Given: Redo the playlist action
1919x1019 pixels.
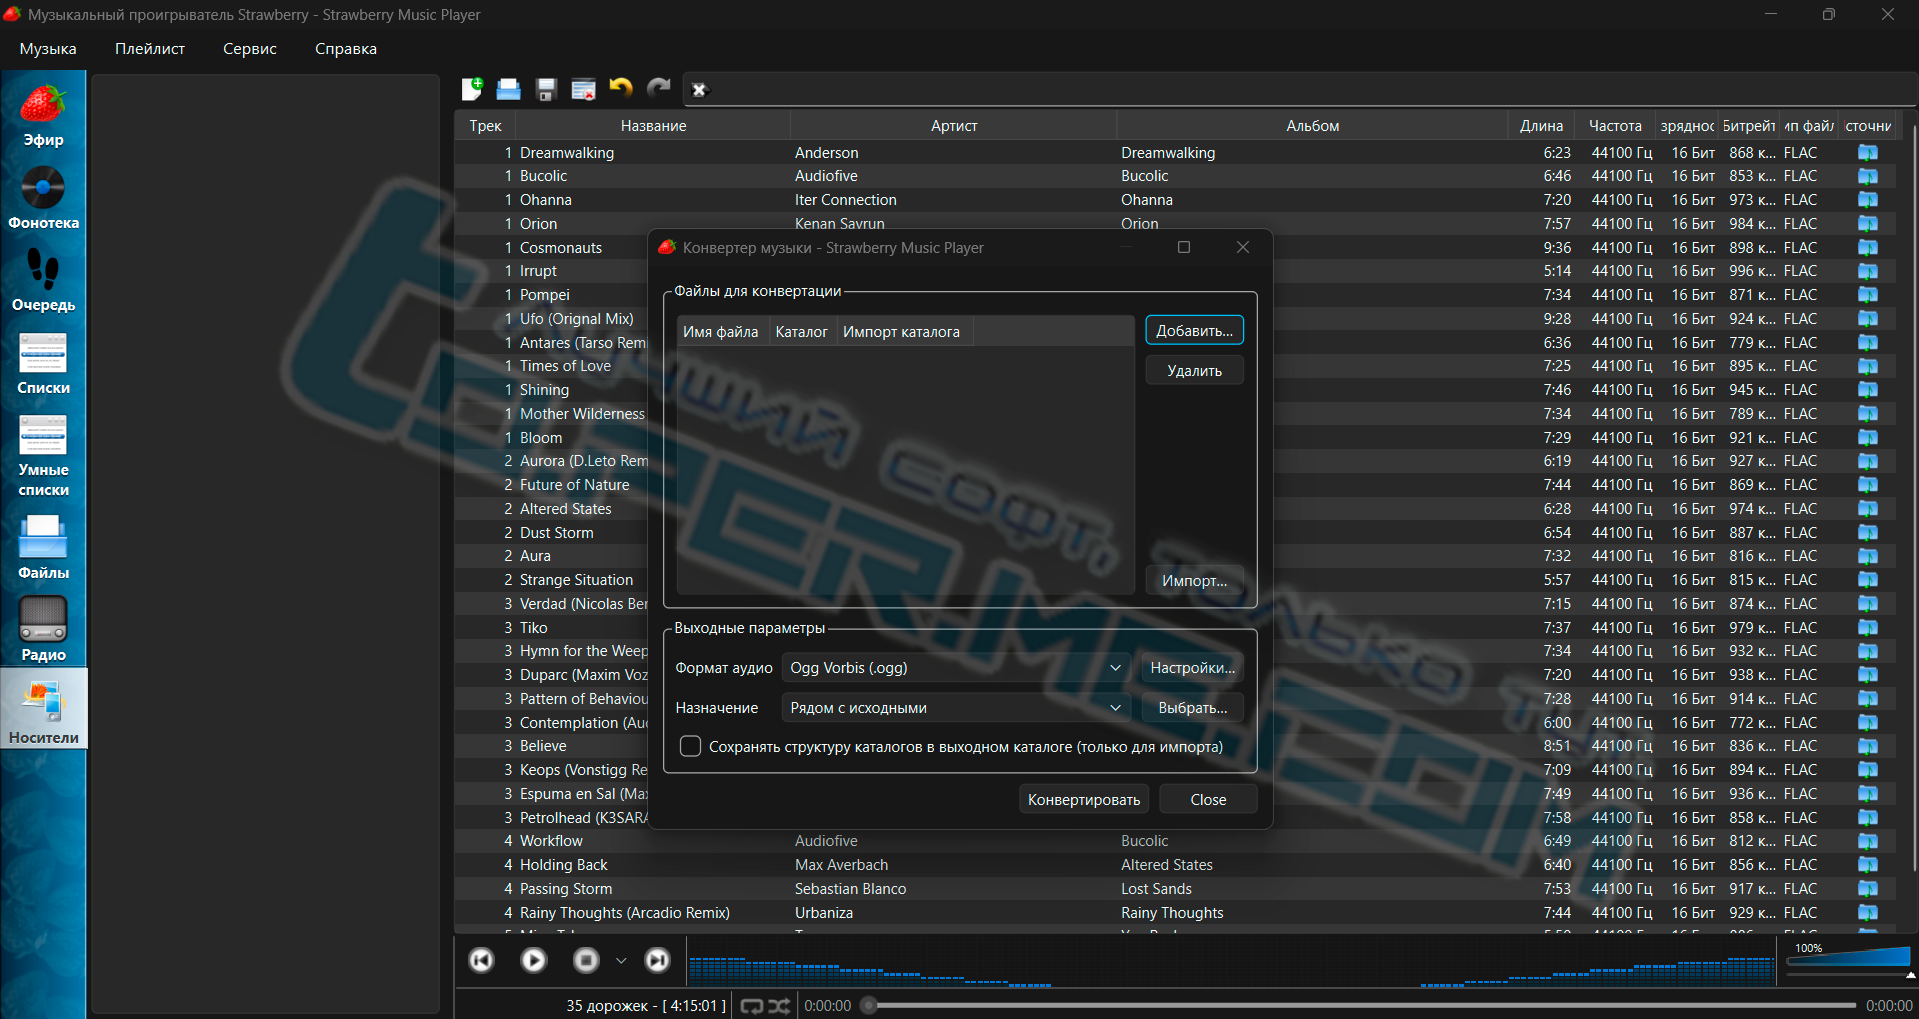Looking at the screenshot, I should 658,89.
